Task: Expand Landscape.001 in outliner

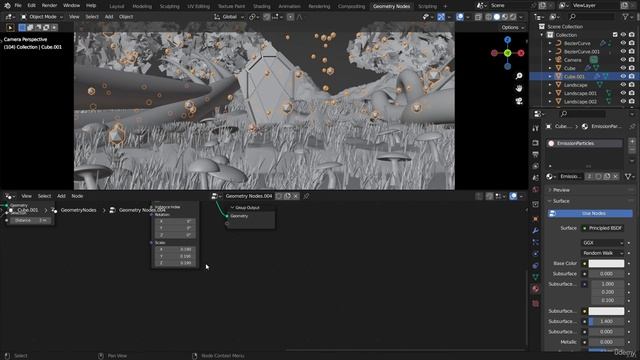Action: [x=550, y=93]
